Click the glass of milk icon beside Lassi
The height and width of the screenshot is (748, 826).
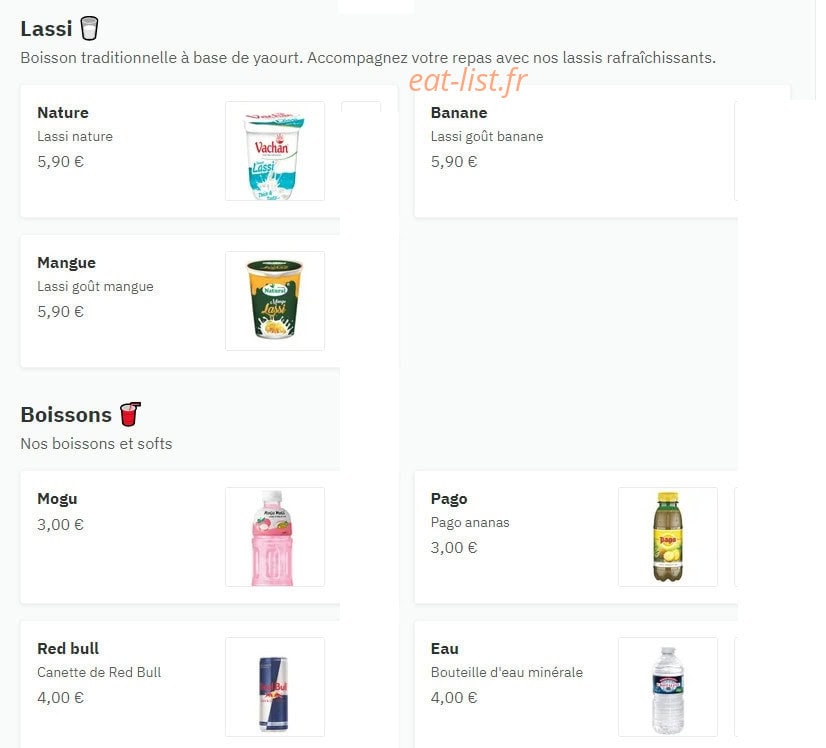click(x=89, y=28)
